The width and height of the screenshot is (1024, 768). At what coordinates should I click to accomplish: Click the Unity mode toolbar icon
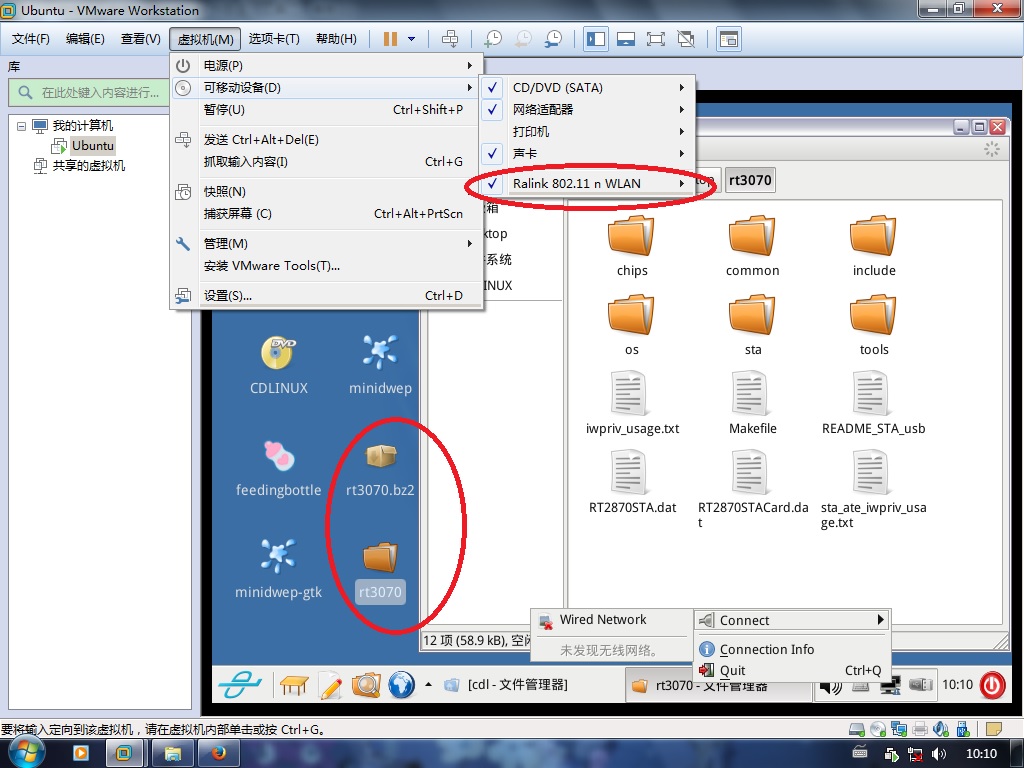click(686, 39)
